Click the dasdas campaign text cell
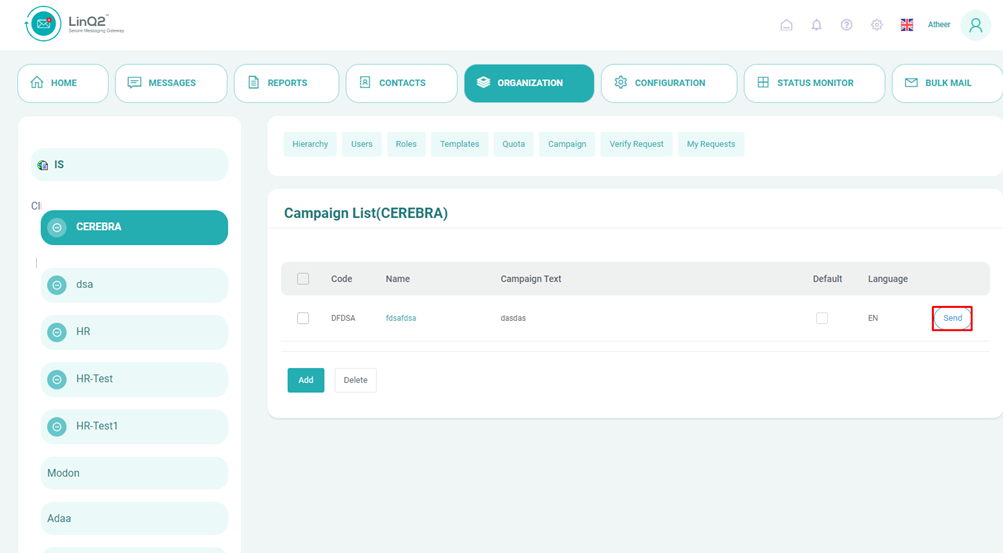The height and width of the screenshot is (553, 1003). (513, 318)
